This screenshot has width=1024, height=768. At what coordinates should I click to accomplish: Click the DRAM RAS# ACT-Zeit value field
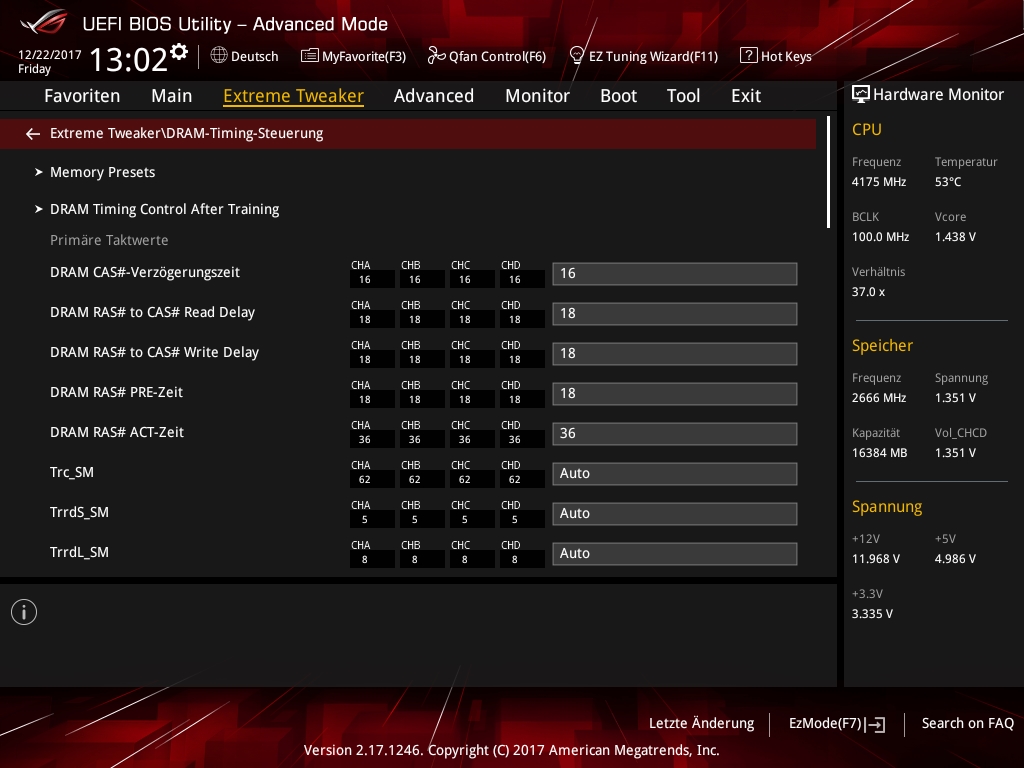tap(675, 434)
